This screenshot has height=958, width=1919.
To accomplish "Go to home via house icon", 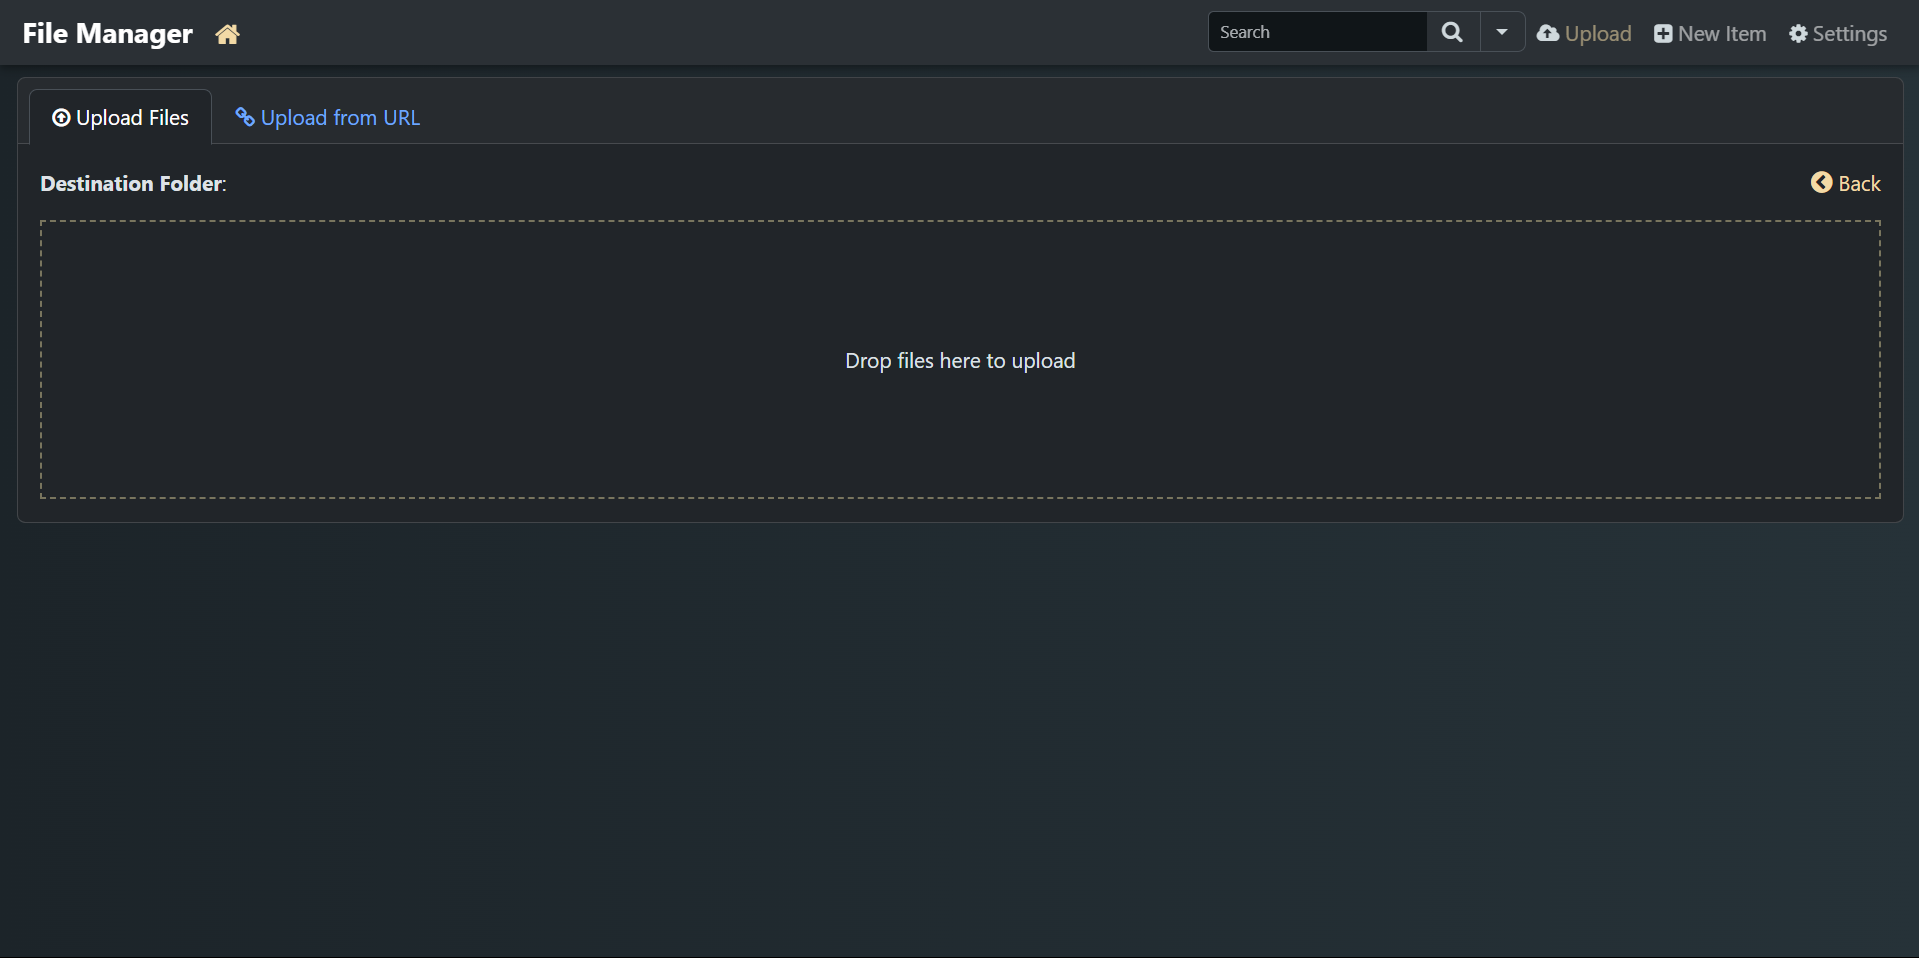I will [x=227, y=34].
